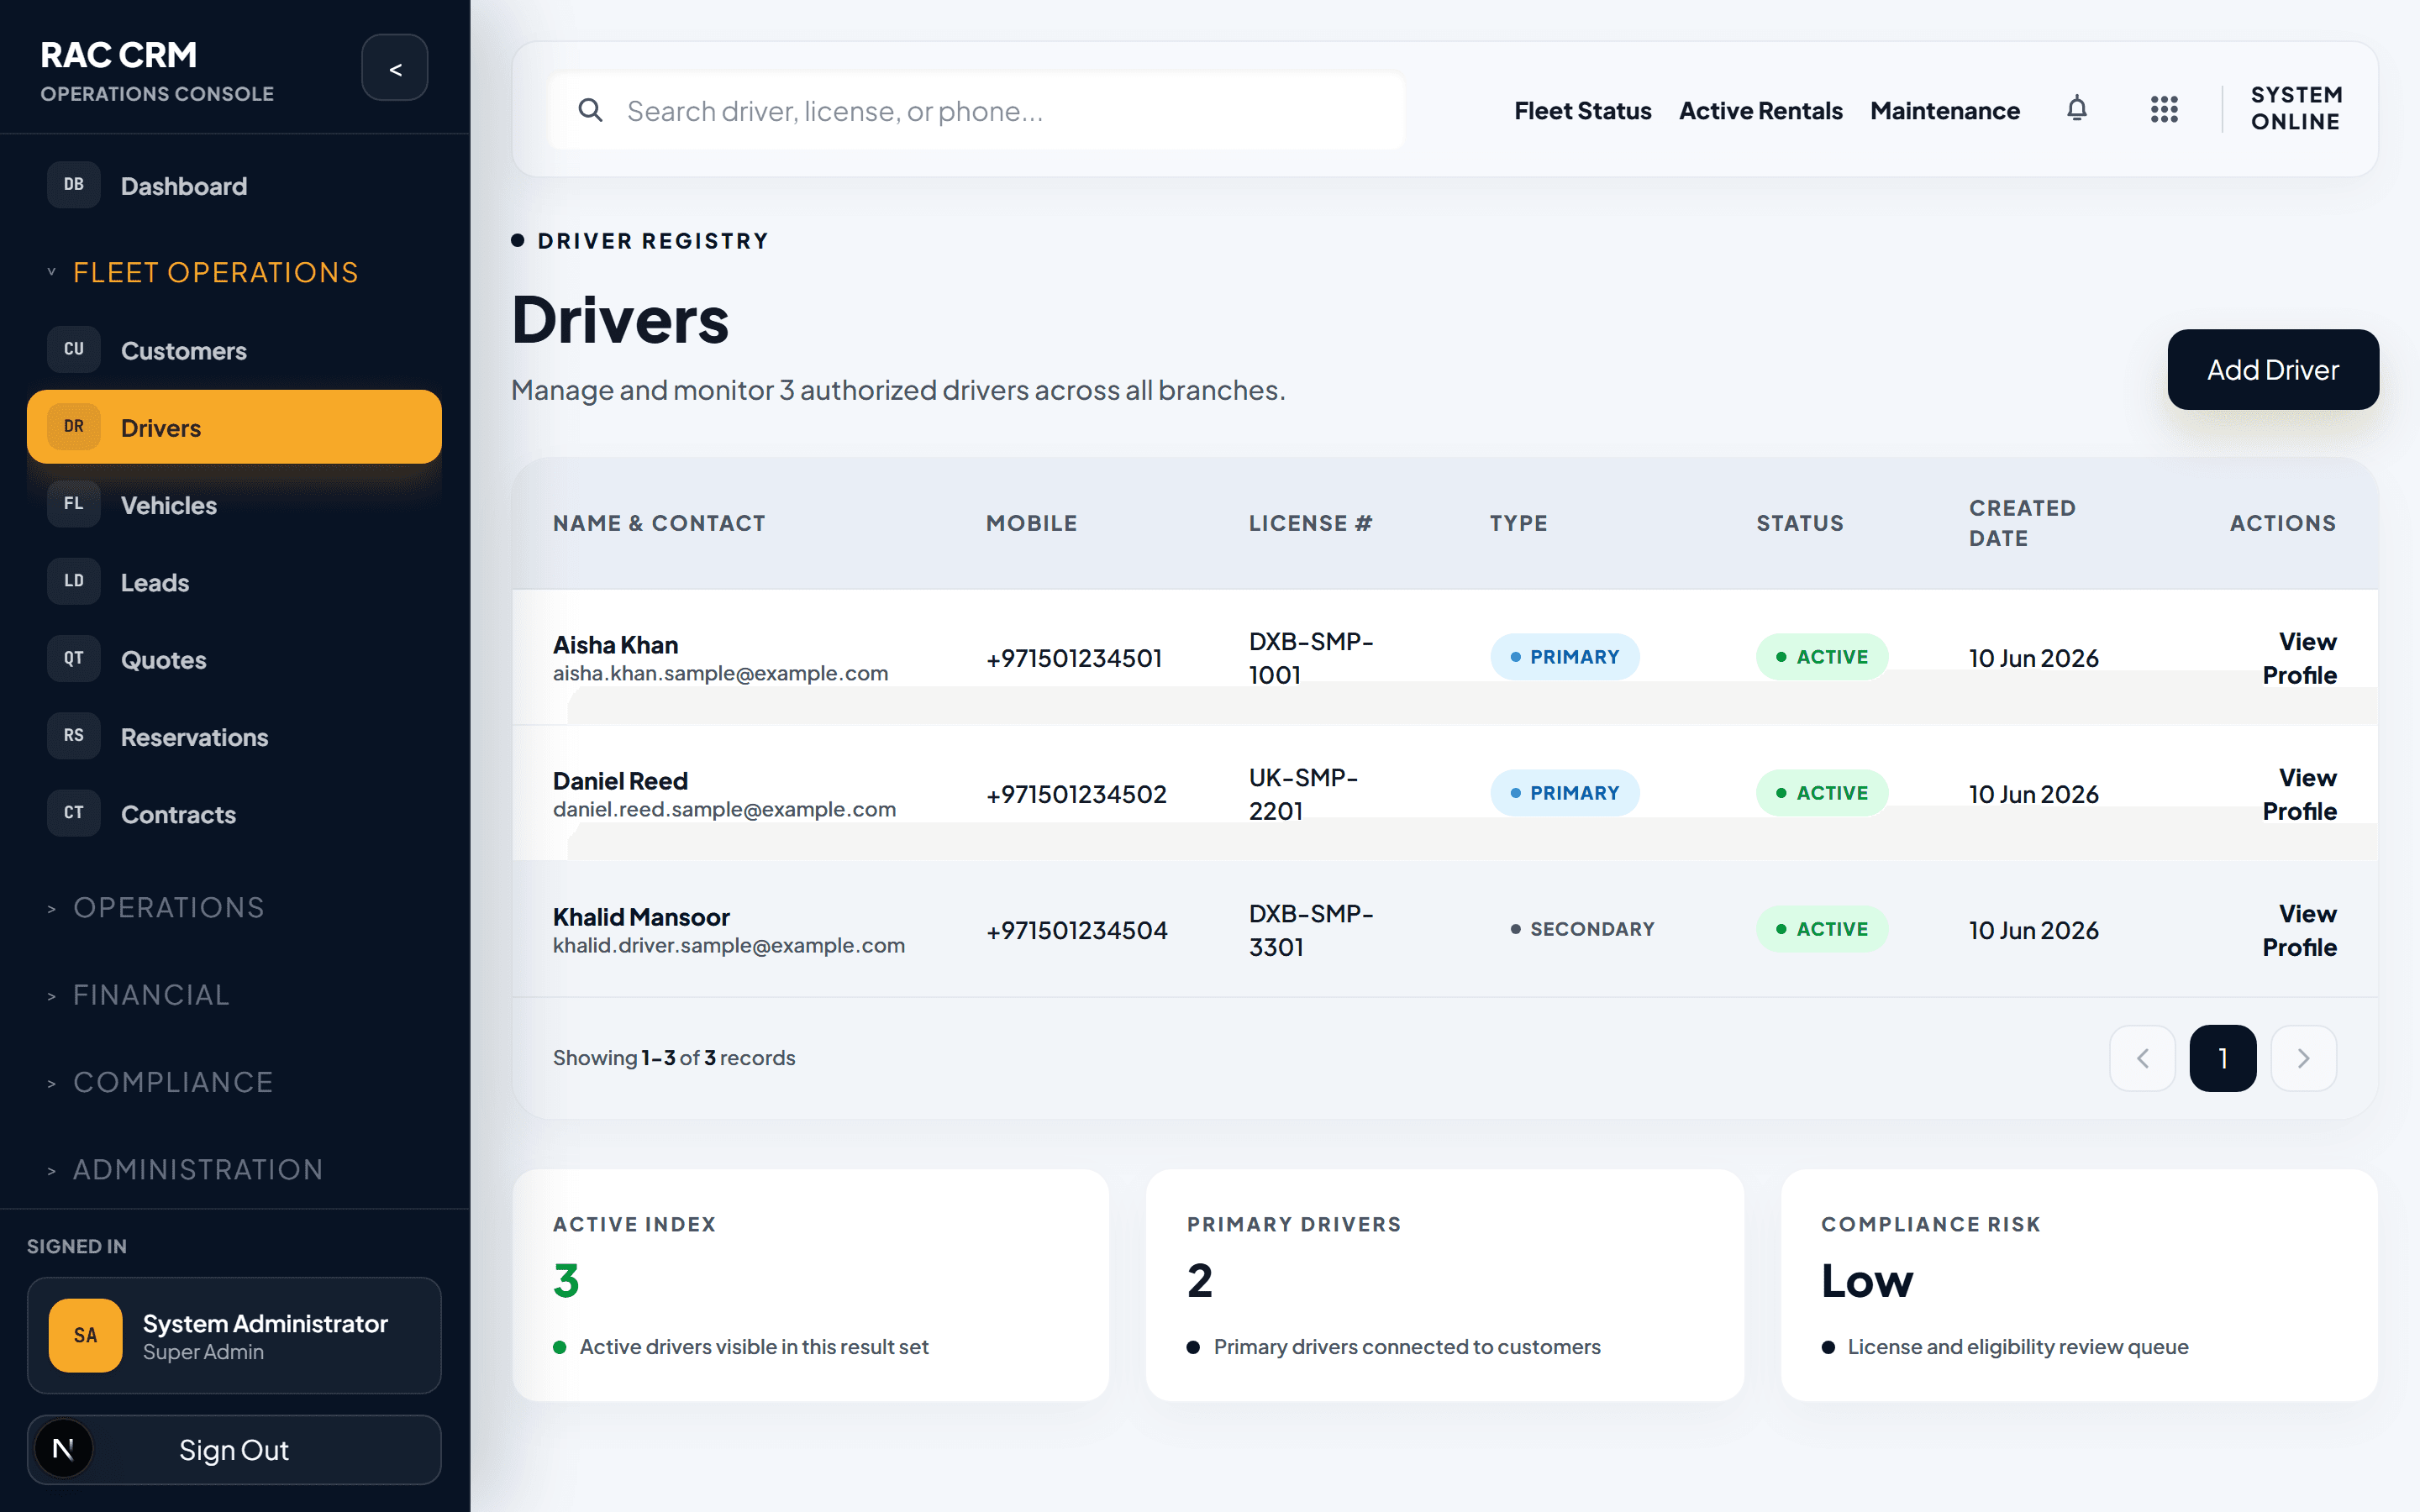
Task: Go to previous page arrow
Action: [2142, 1058]
